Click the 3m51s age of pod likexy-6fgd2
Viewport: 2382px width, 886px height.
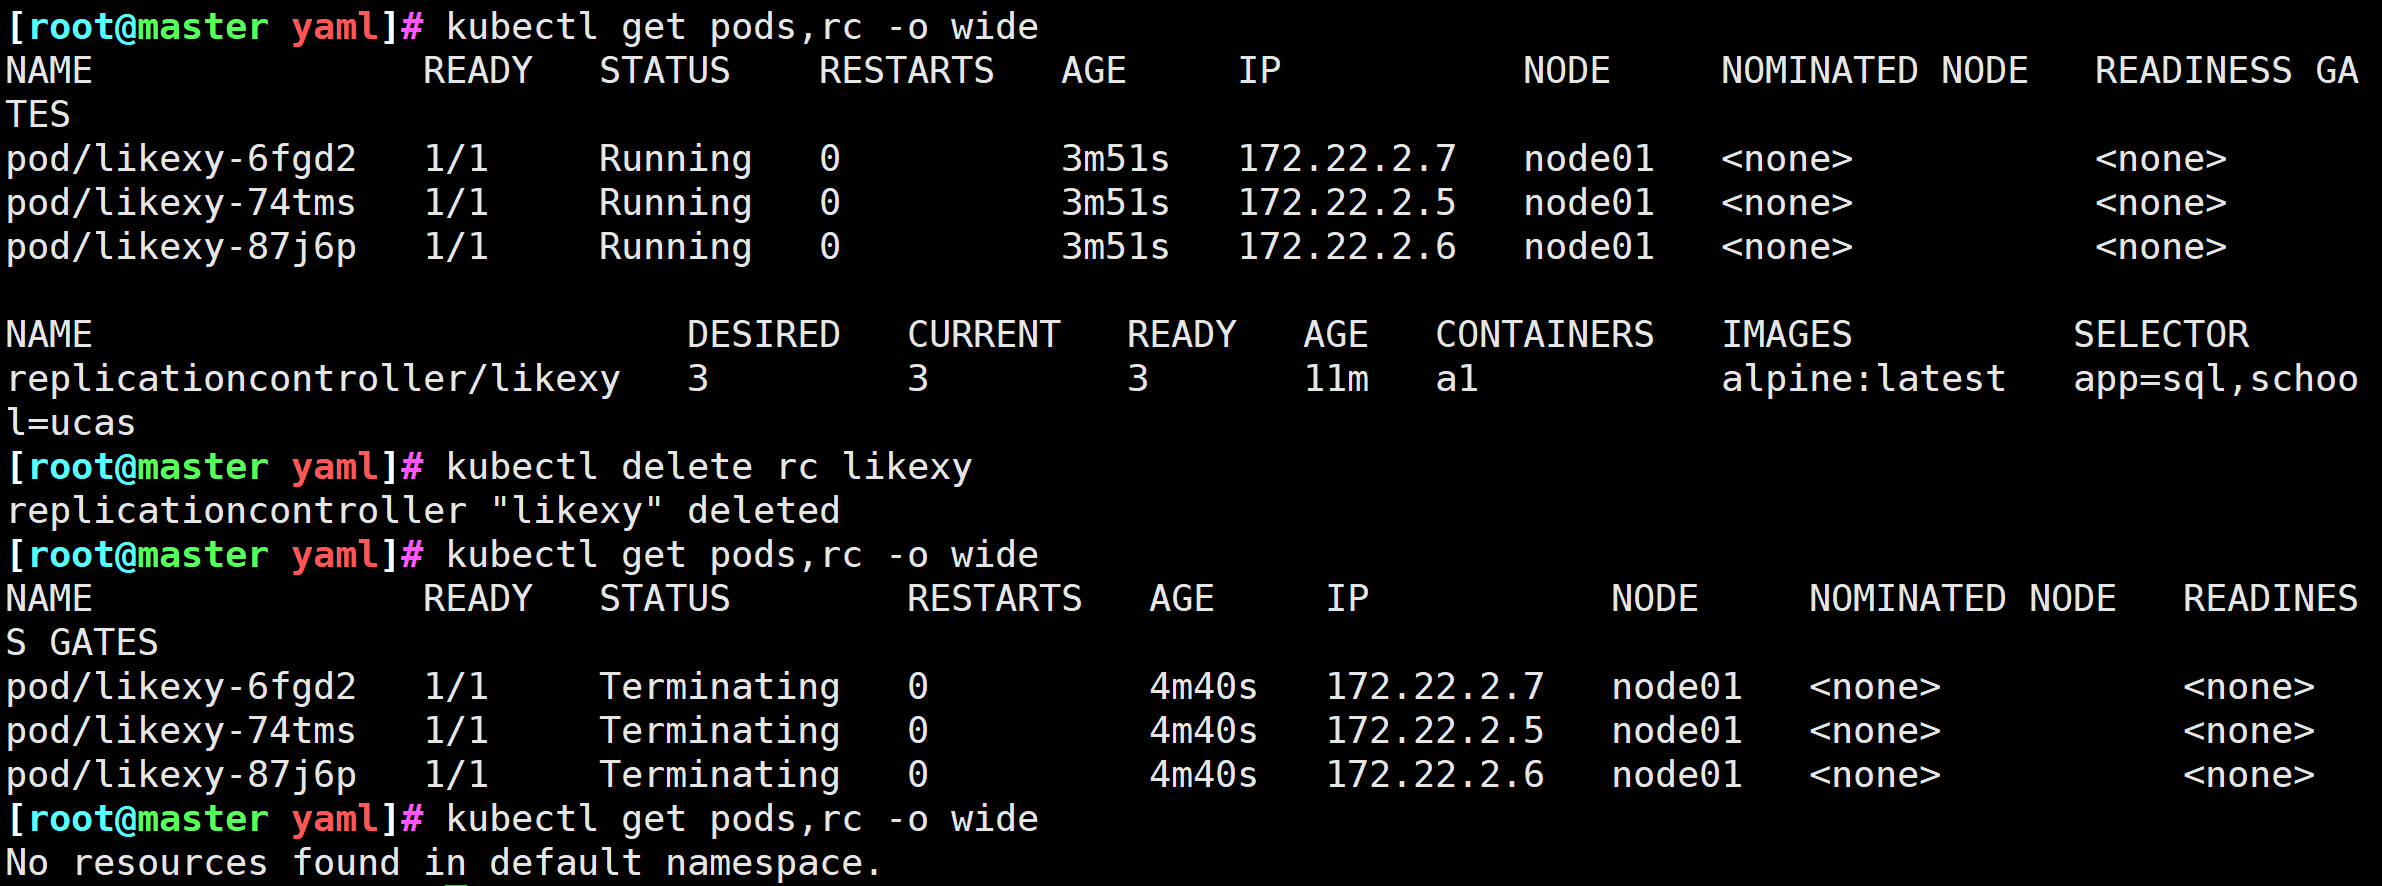(x=1115, y=159)
